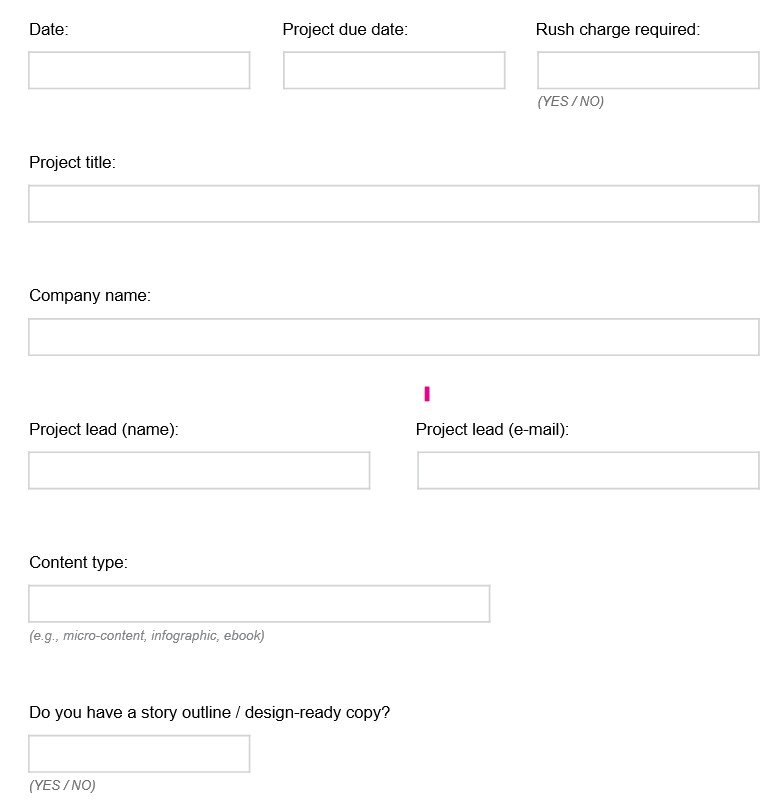Click the story outline YES/NO answer field
This screenshot has height=803, width=782.
pos(139,754)
